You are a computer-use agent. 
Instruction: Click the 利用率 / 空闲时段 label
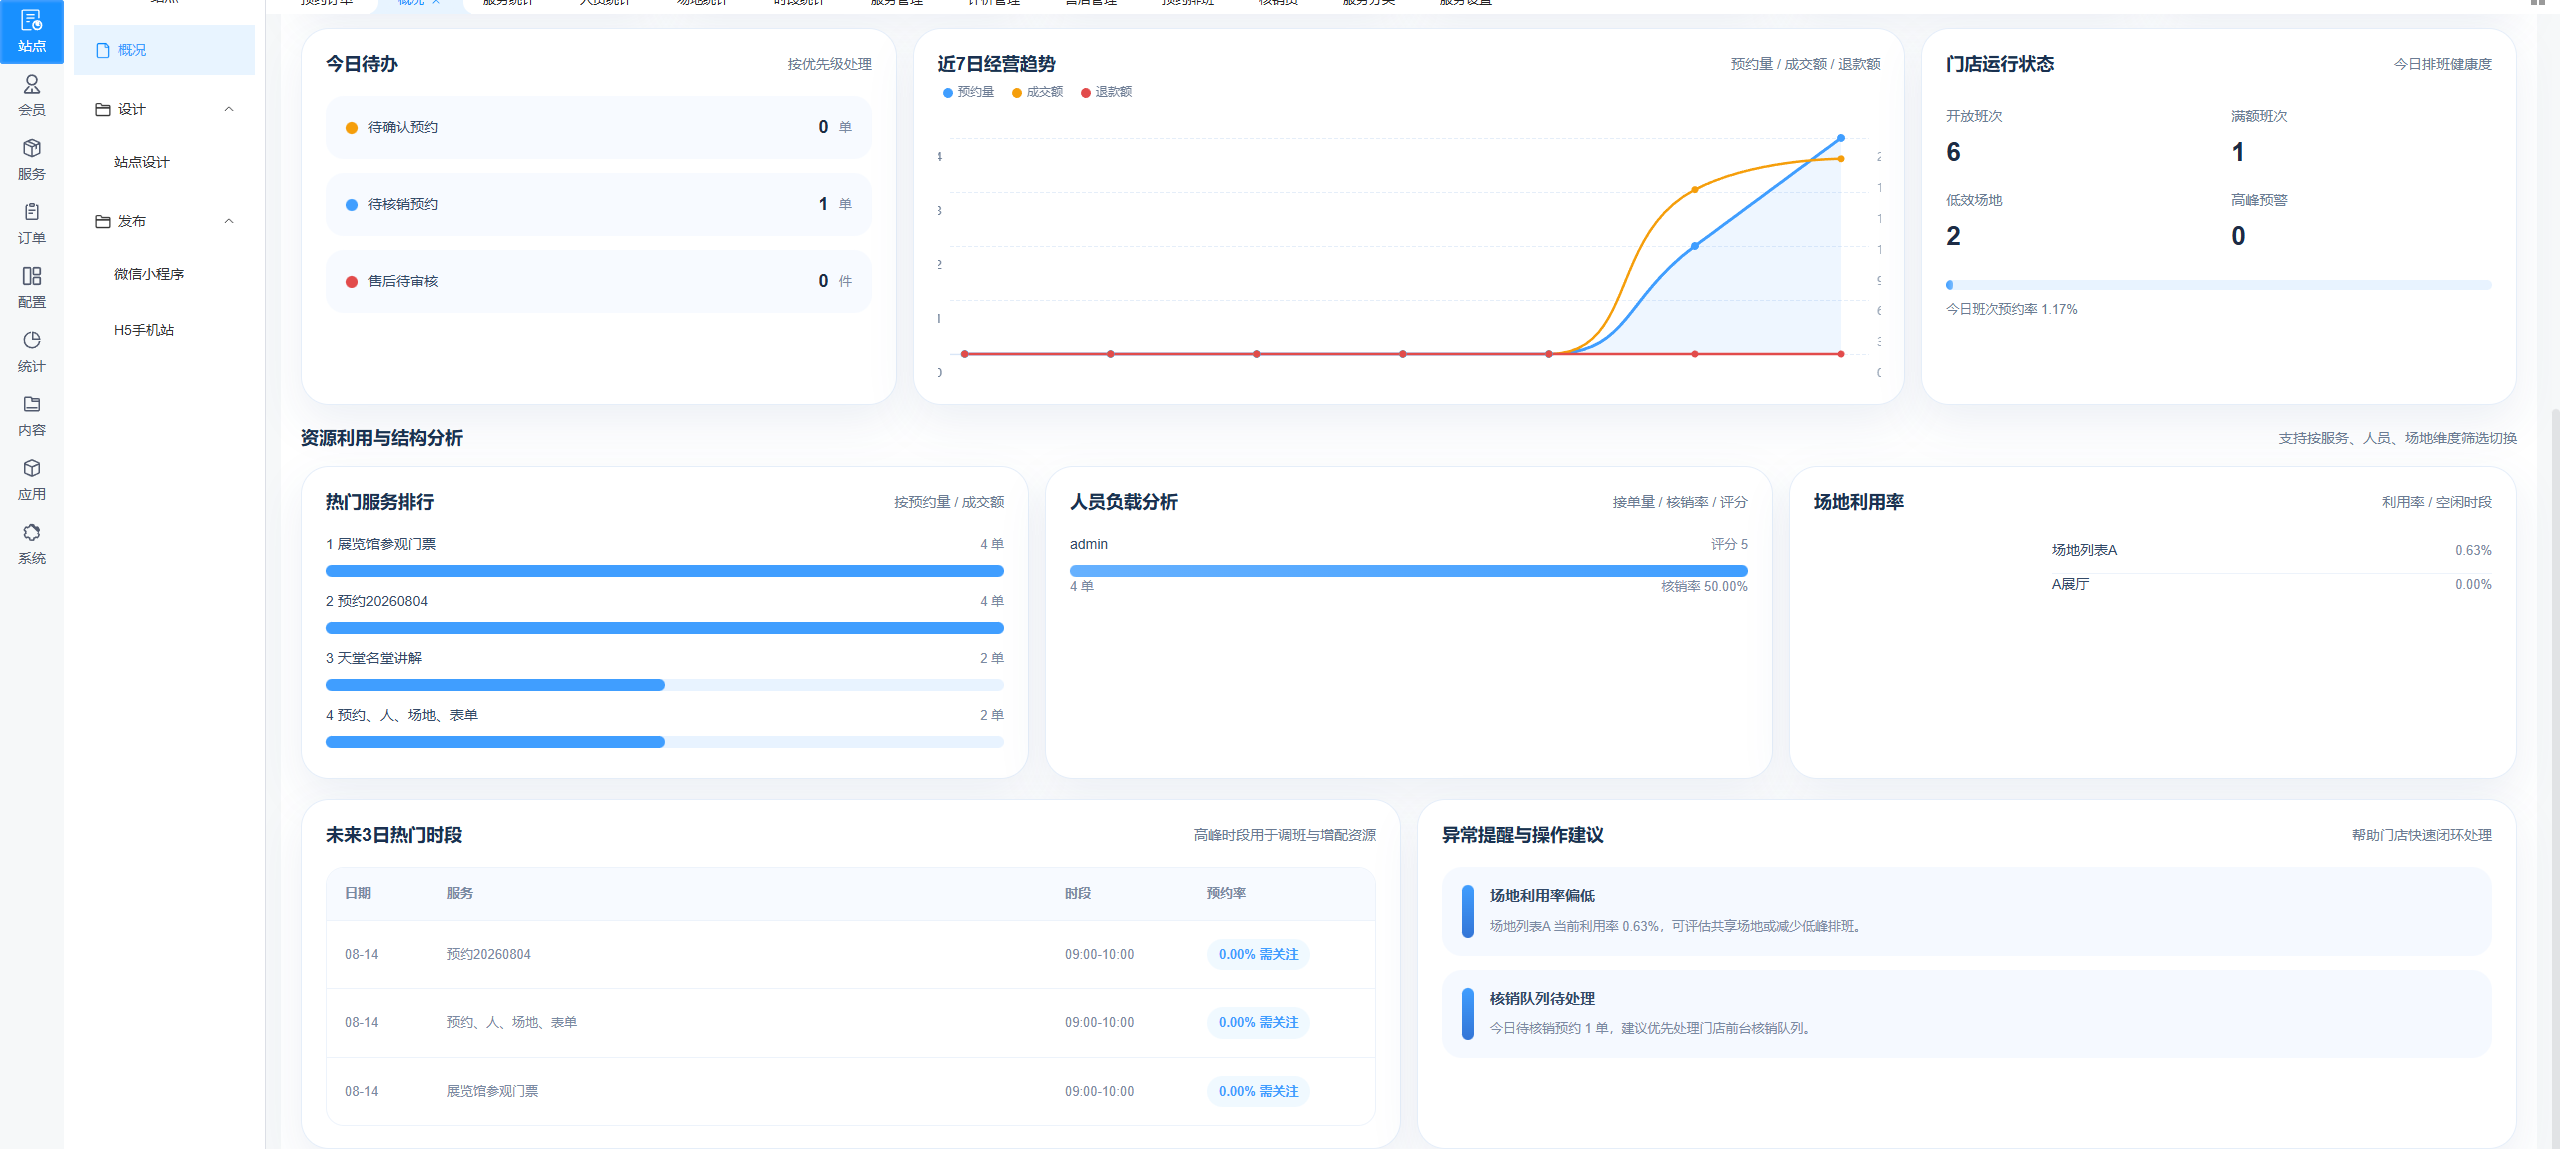pyautogui.click(x=2436, y=502)
